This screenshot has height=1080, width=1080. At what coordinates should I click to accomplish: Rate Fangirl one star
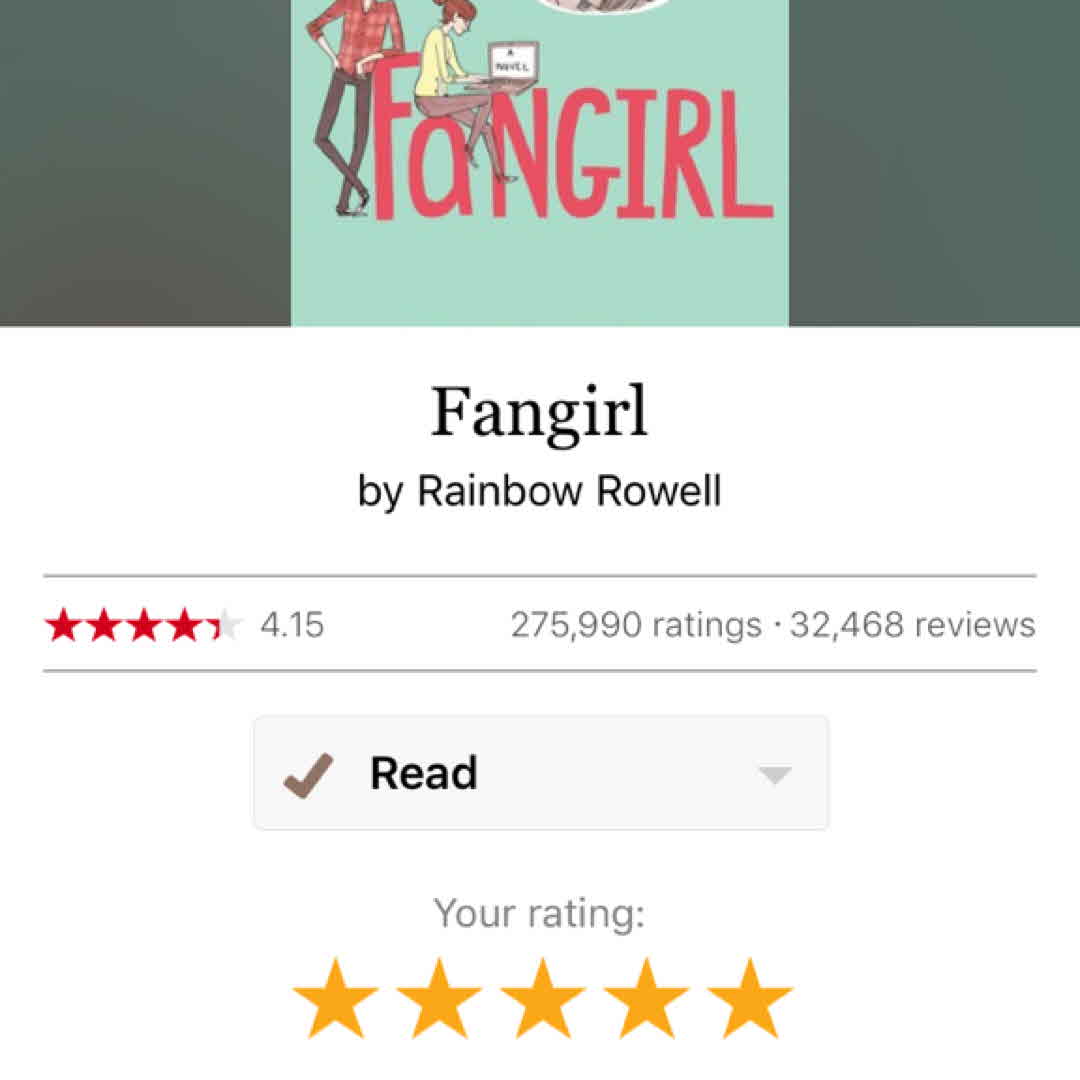(x=335, y=998)
